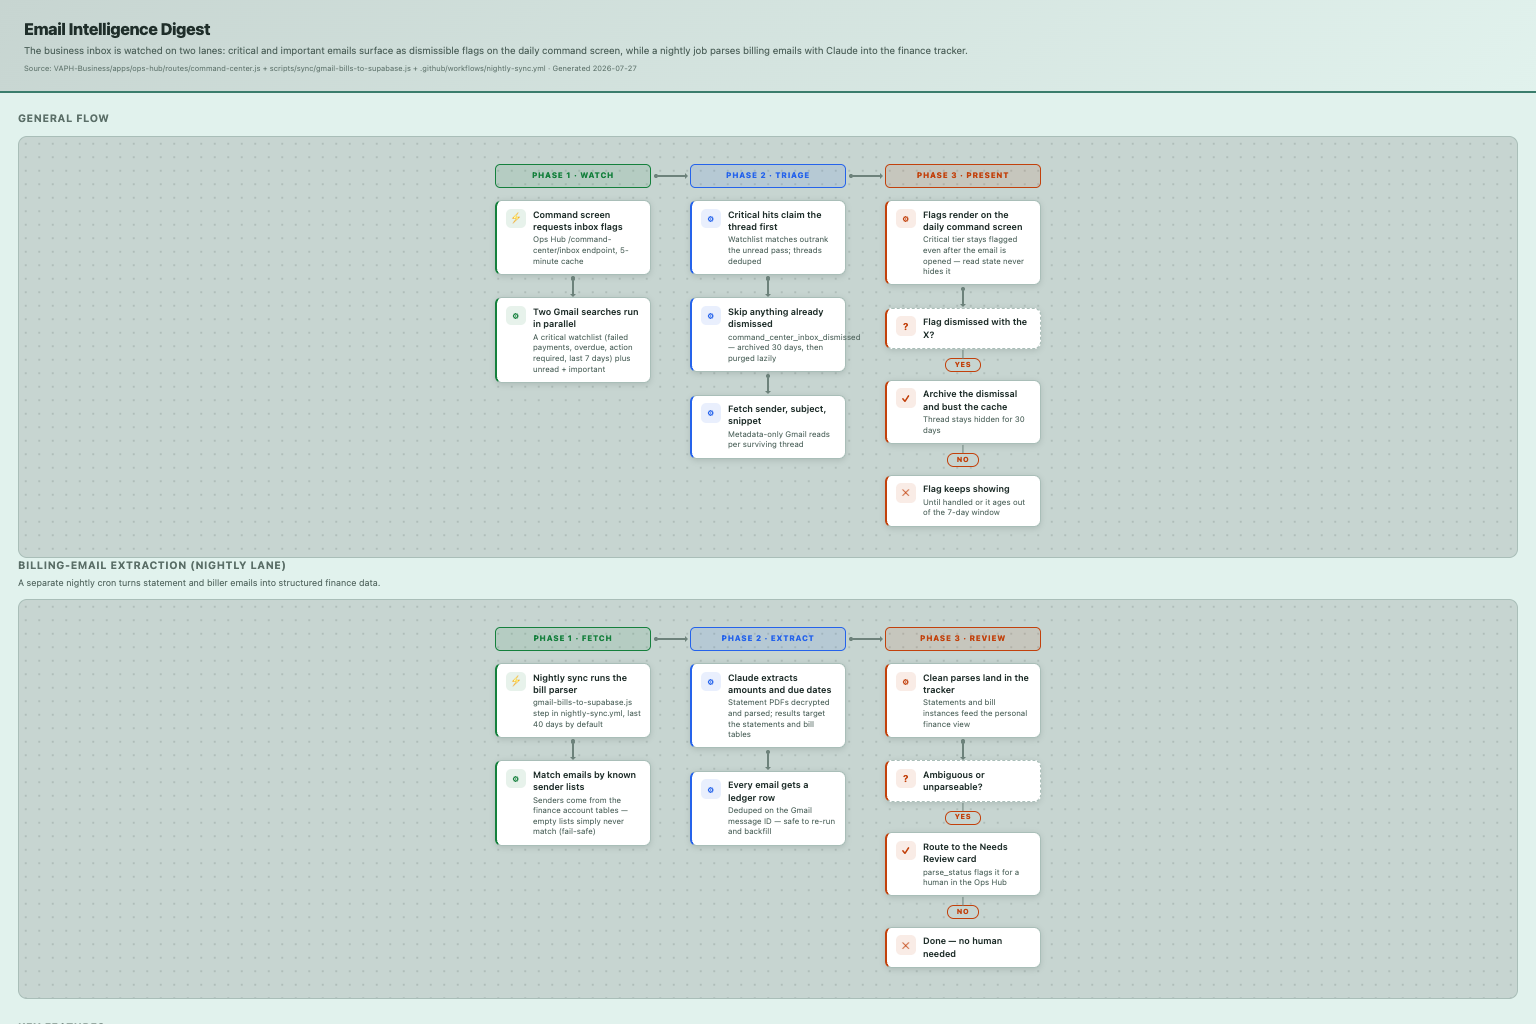Select the Phase 3 · Present header
Viewport: 1536px width, 1024px height.
click(963, 175)
